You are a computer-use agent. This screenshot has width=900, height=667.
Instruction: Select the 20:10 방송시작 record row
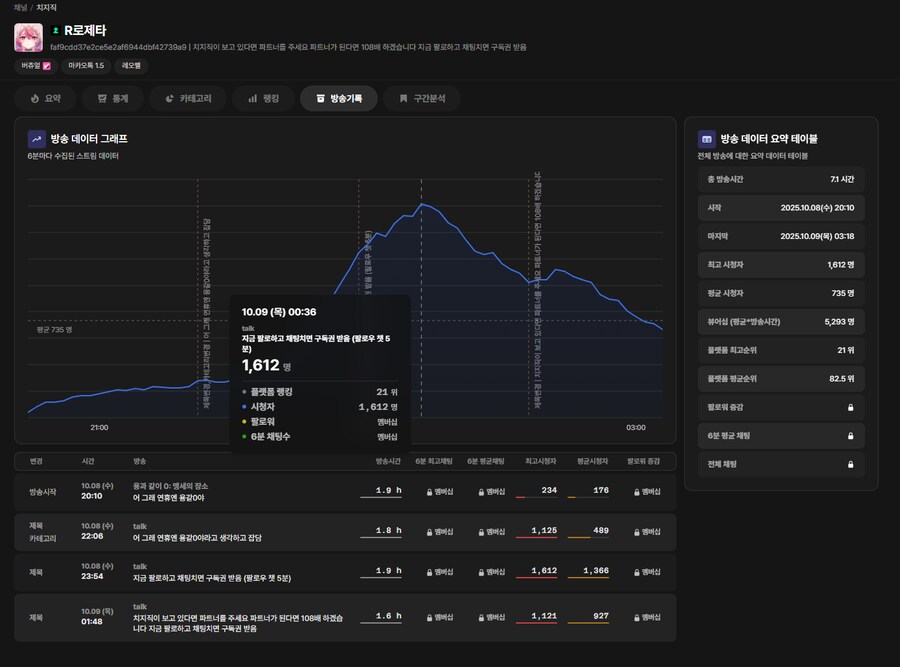click(x=345, y=490)
